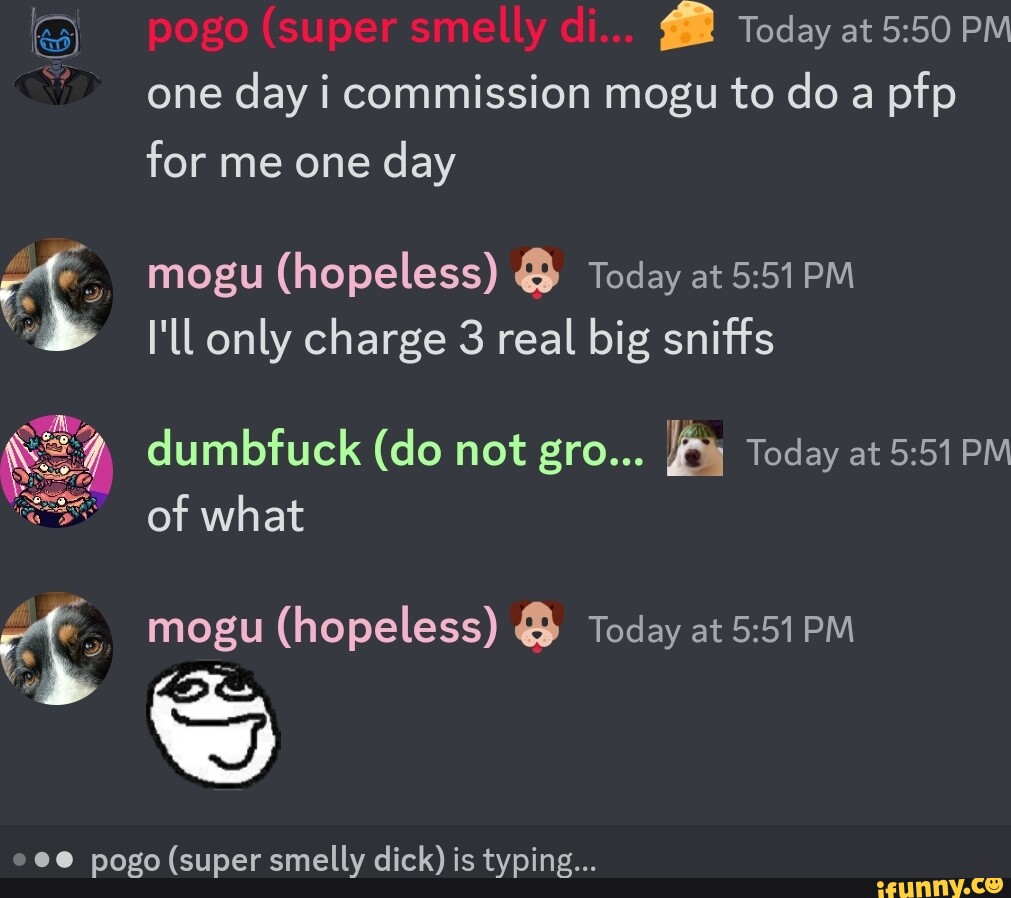Click timestamp on the sniffs message
The height and width of the screenshot is (898, 1011).
721,277
